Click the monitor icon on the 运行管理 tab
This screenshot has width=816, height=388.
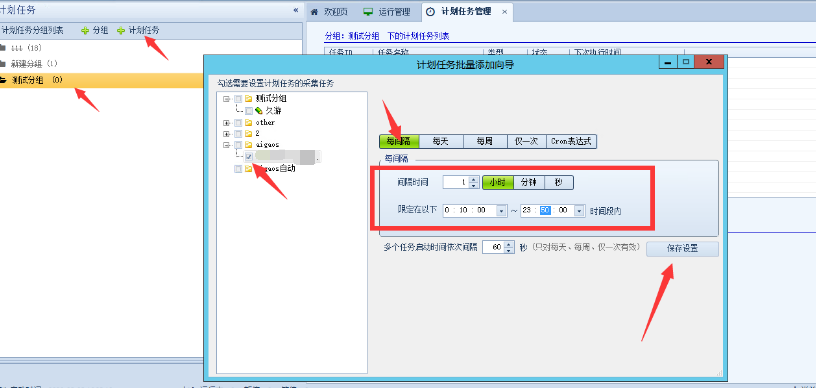(368, 11)
